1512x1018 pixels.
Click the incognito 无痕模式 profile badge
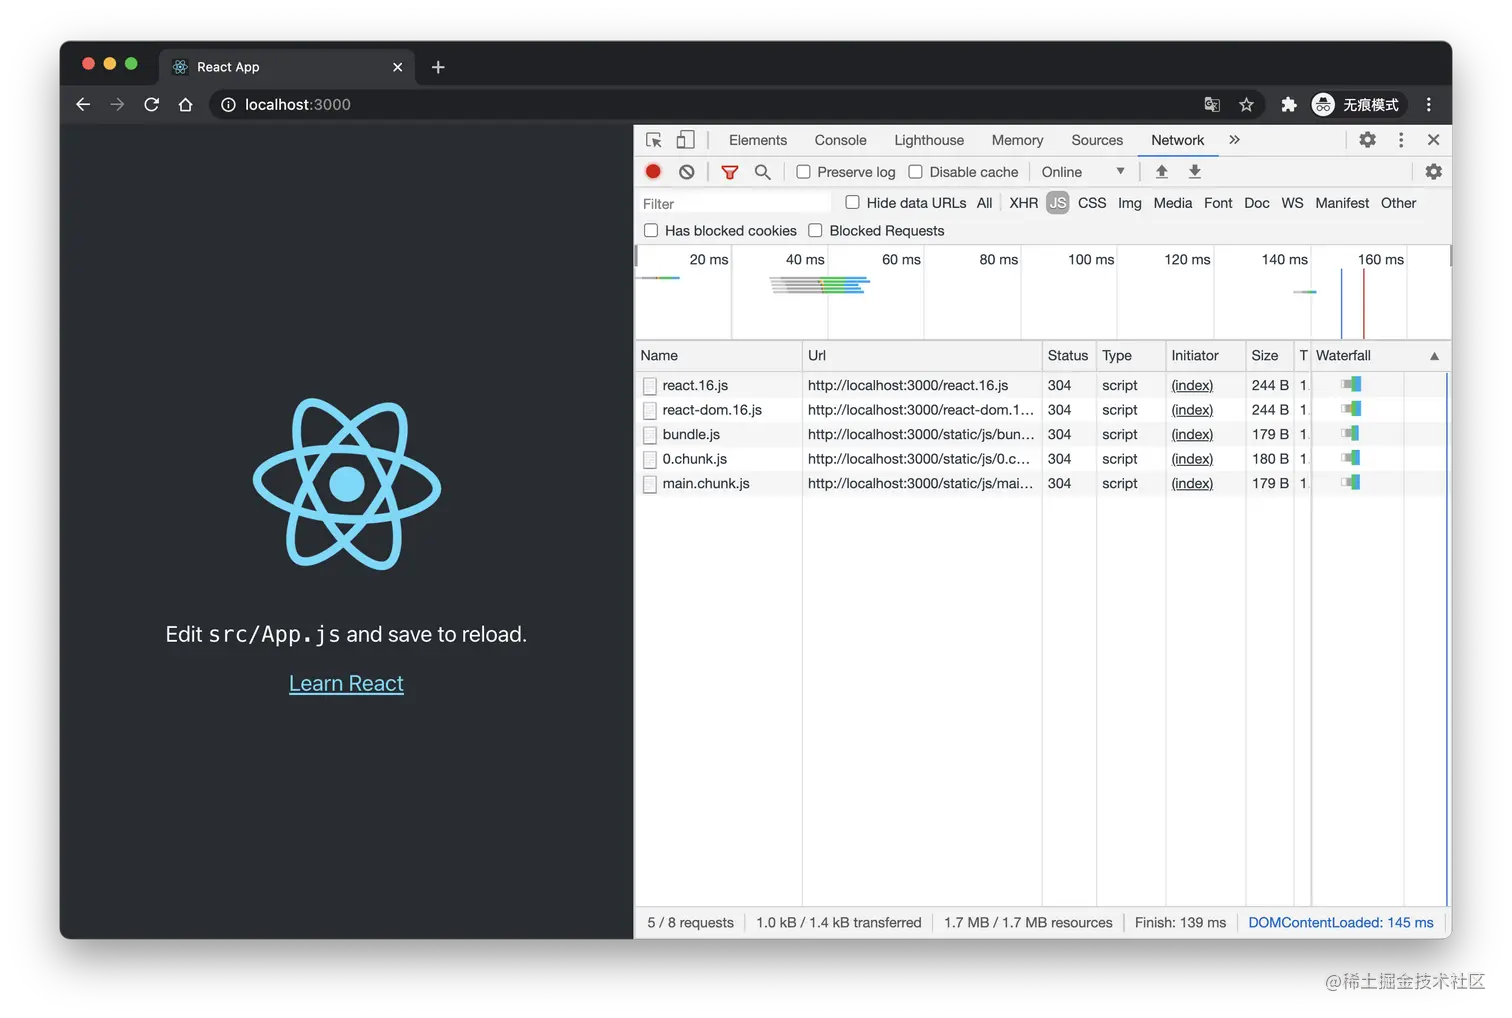point(1358,104)
